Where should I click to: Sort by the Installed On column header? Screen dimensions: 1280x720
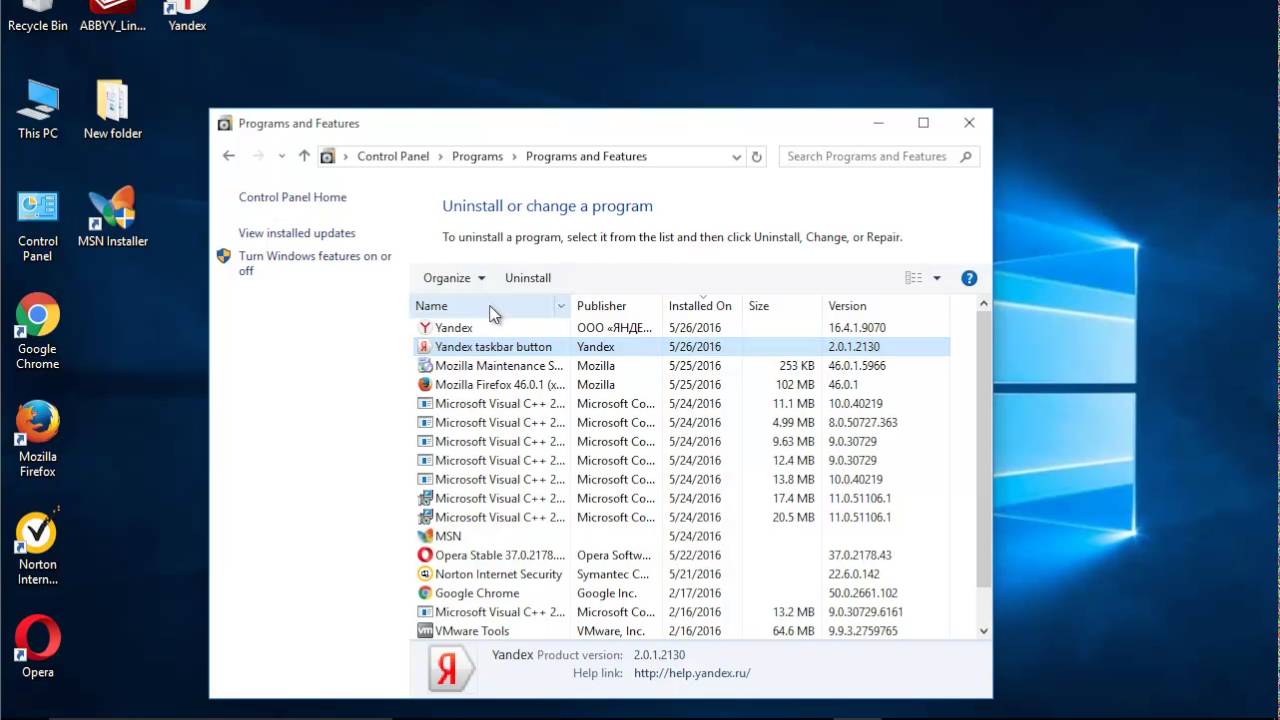tap(701, 306)
